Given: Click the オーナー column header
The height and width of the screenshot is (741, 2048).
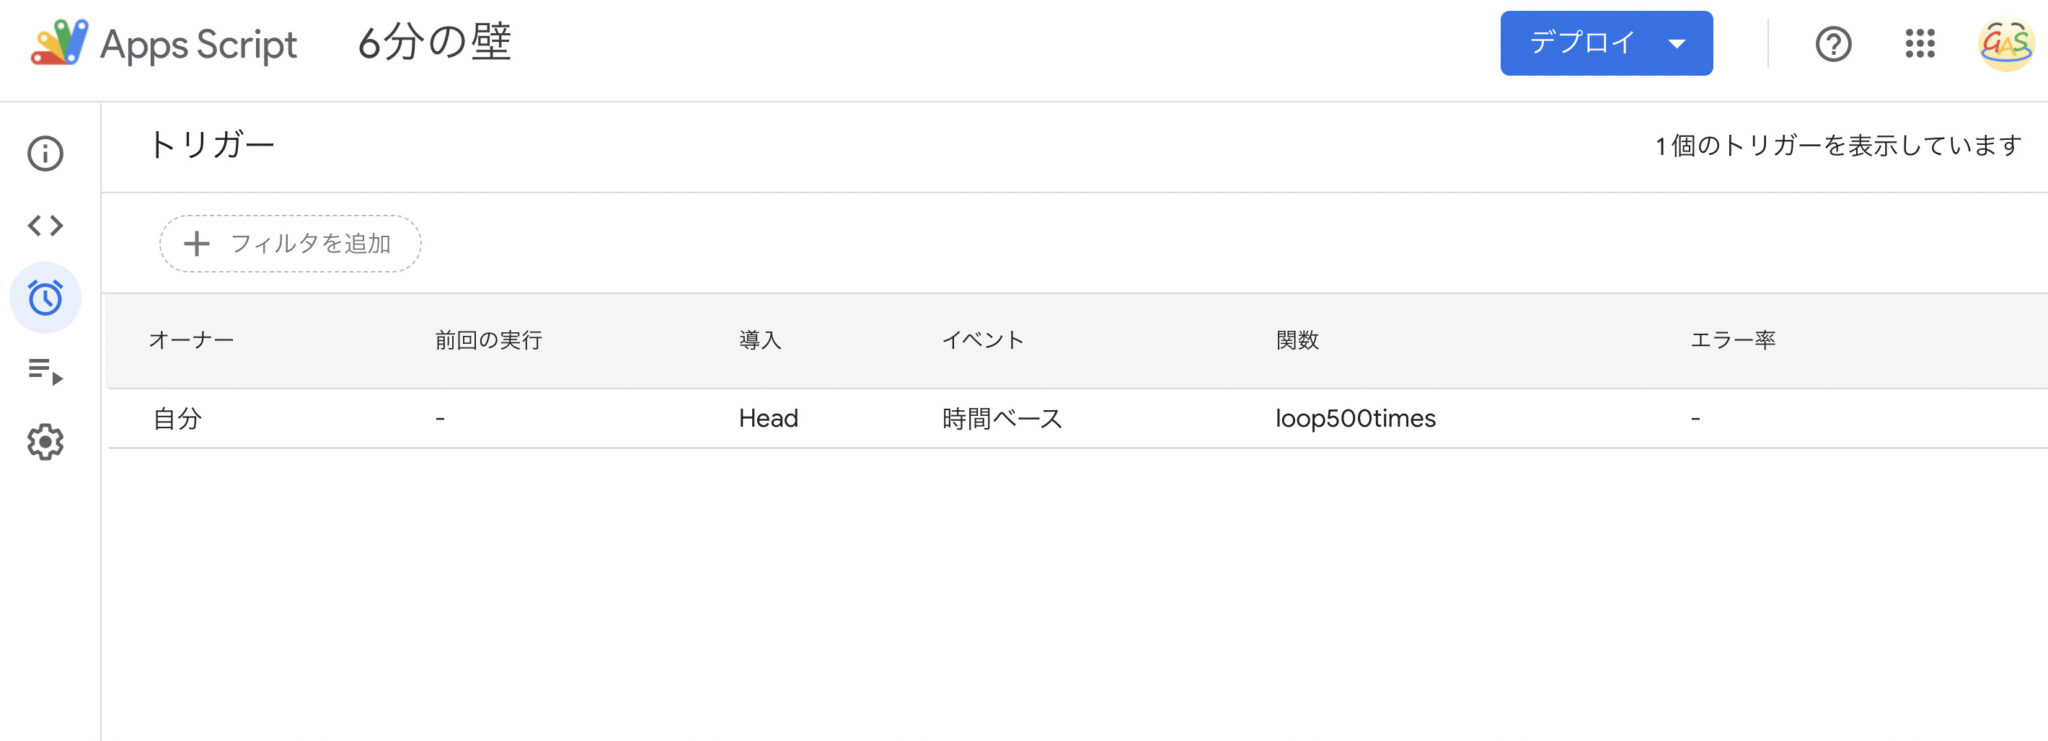Looking at the screenshot, I should [x=191, y=340].
